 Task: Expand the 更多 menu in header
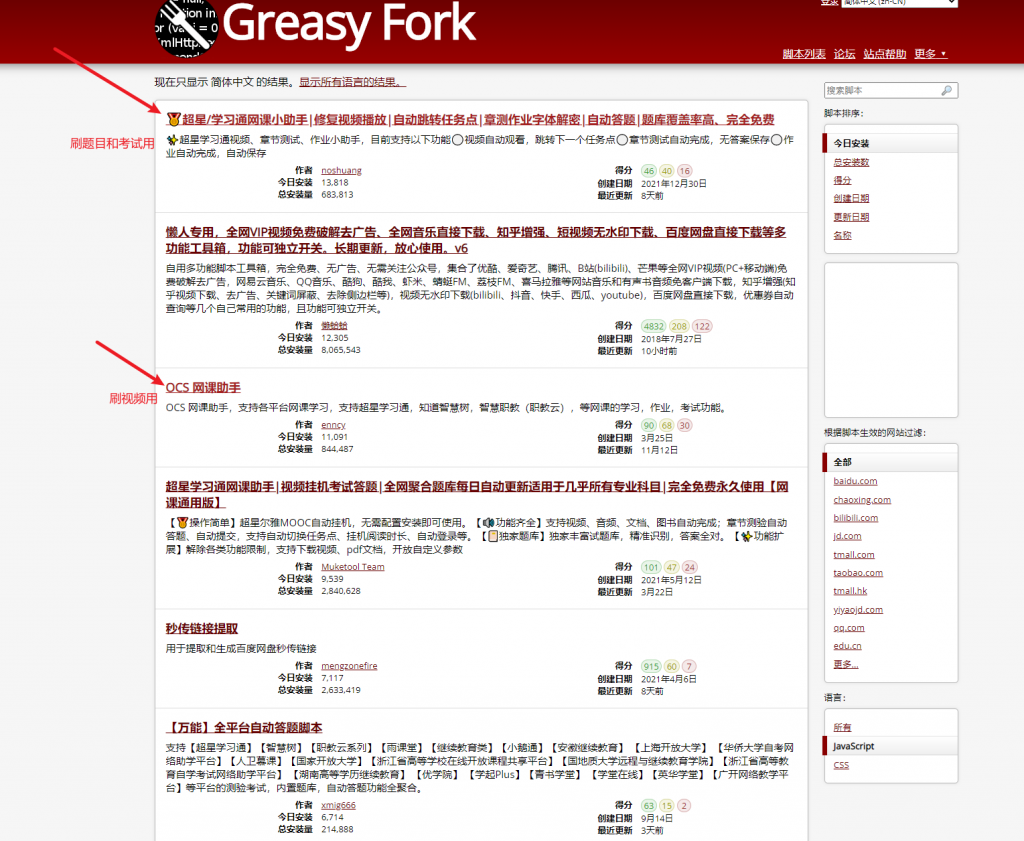coord(931,54)
